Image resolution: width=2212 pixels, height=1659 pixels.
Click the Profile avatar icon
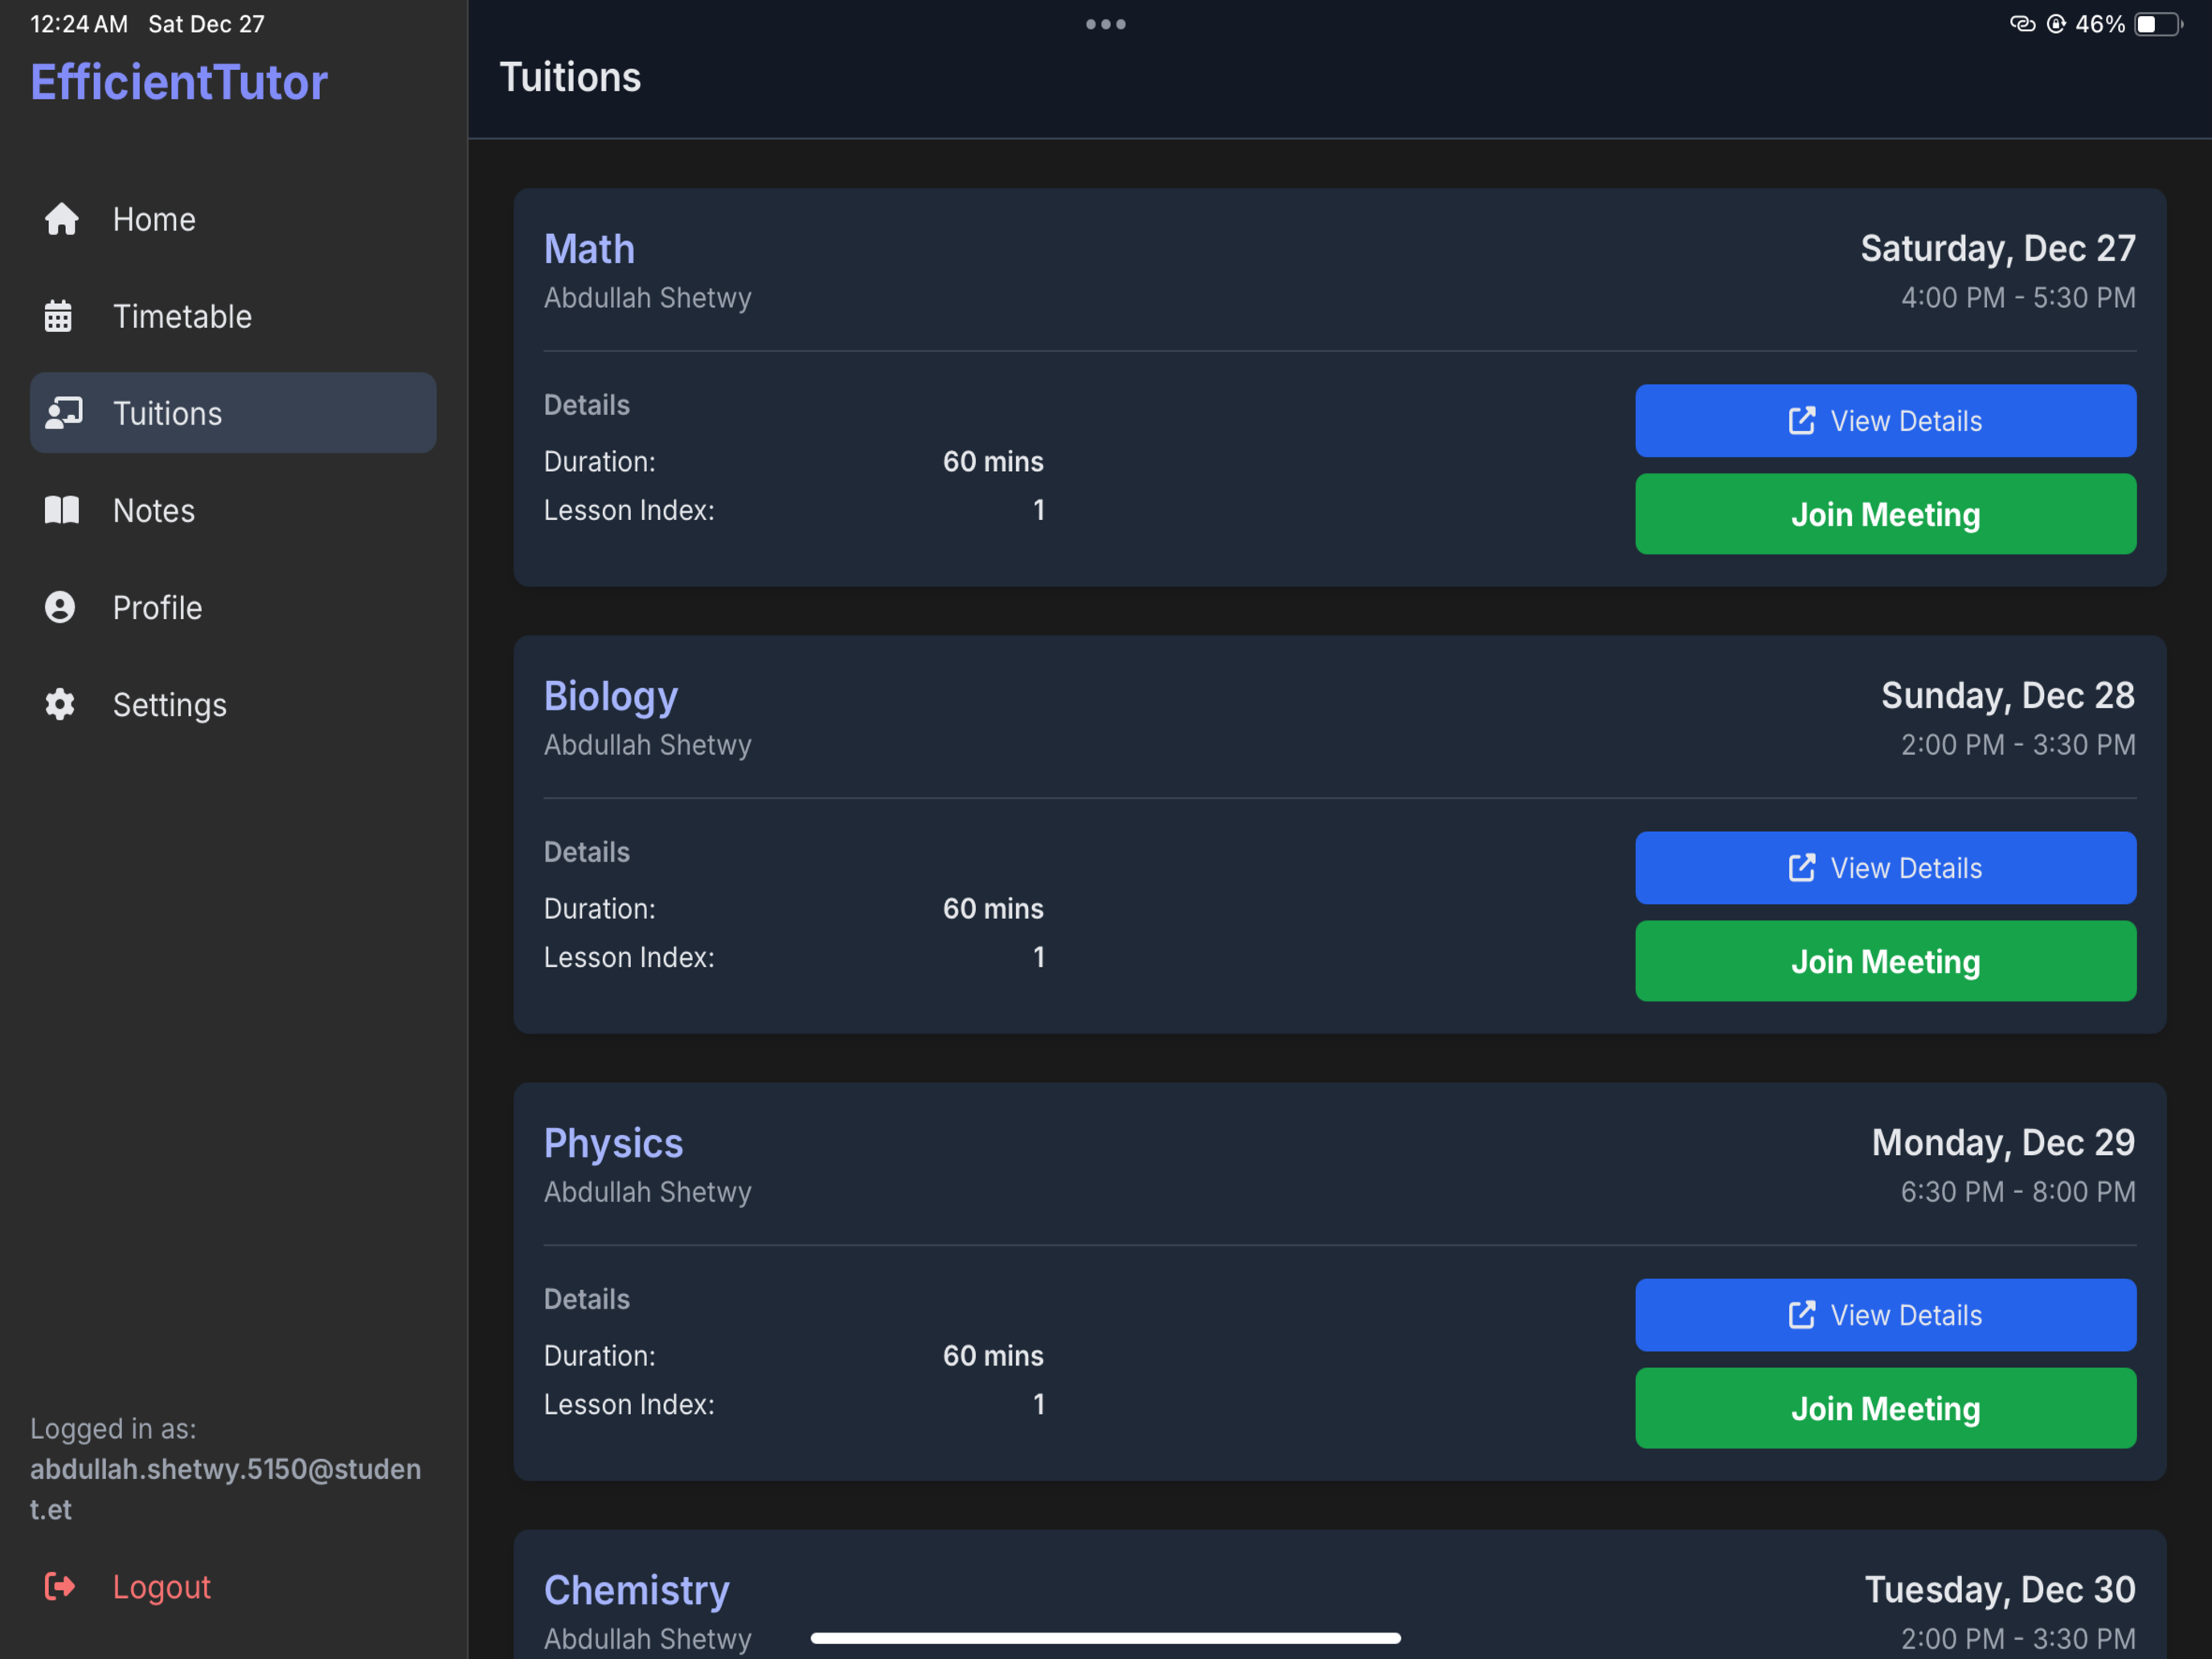[60, 607]
